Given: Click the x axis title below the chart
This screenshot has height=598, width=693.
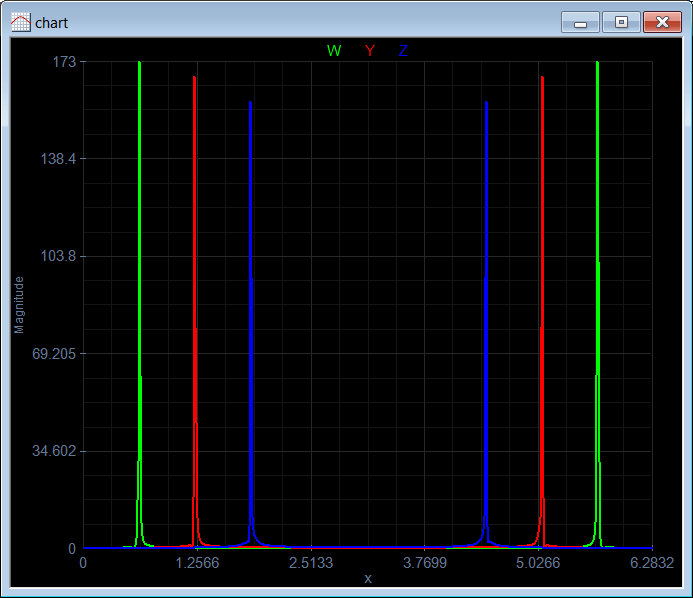Looking at the screenshot, I should 368,579.
